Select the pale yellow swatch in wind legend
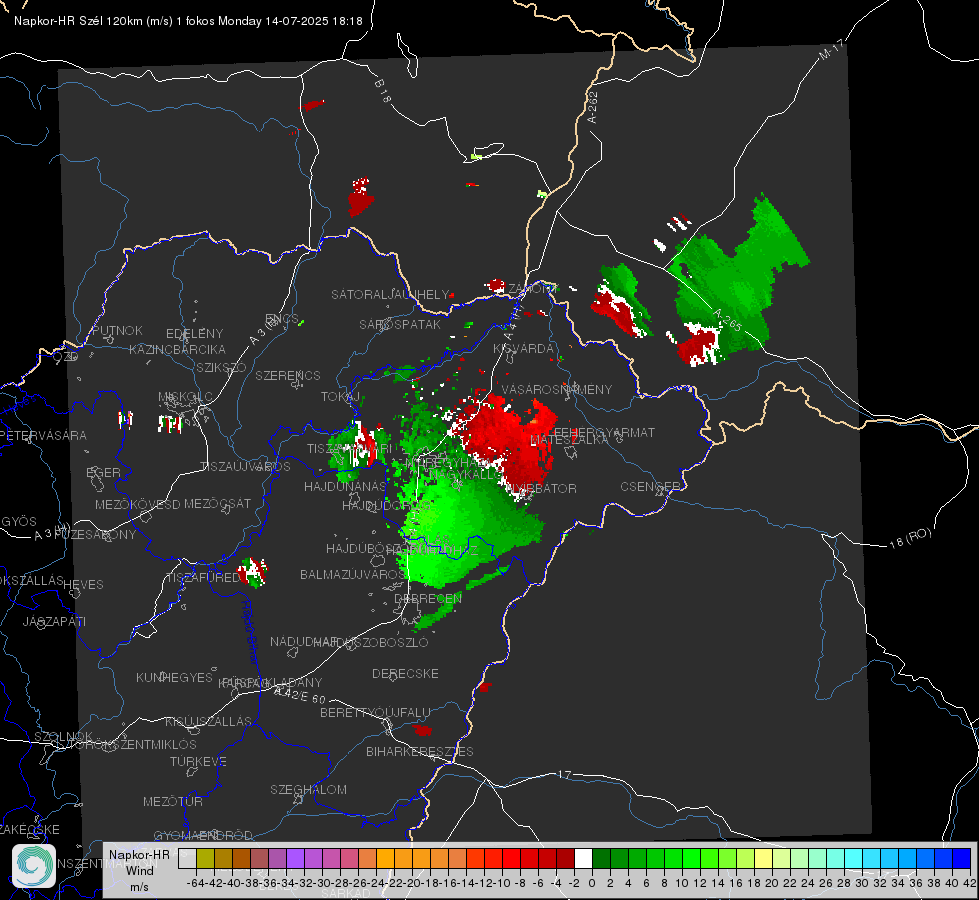Viewport: 979px width, 900px height. (x=764, y=859)
